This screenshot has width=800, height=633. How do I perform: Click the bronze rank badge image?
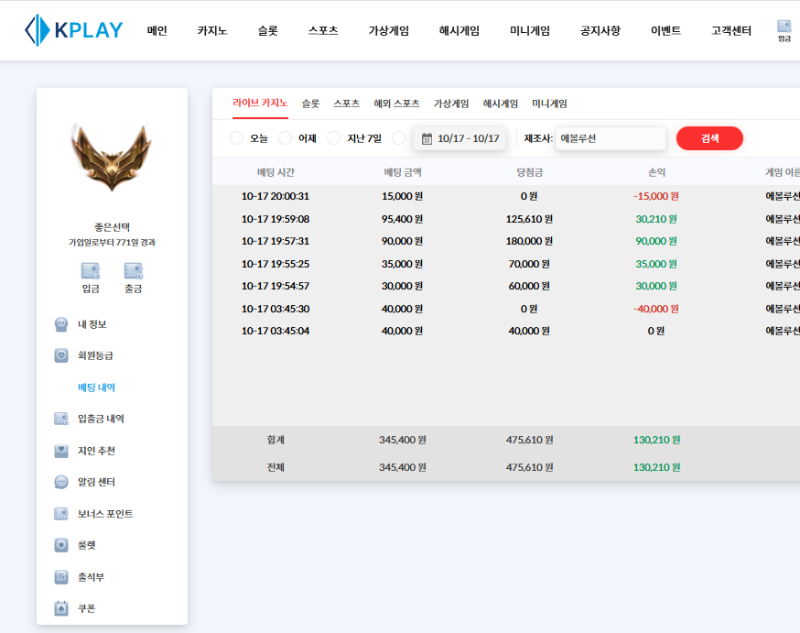111,158
